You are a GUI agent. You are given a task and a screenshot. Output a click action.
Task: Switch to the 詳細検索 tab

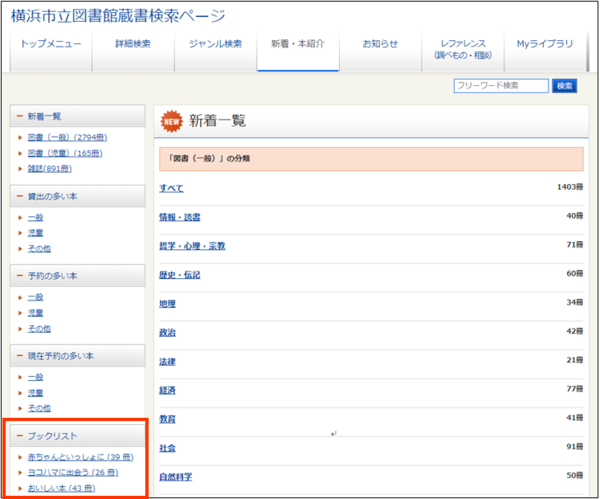[132, 44]
